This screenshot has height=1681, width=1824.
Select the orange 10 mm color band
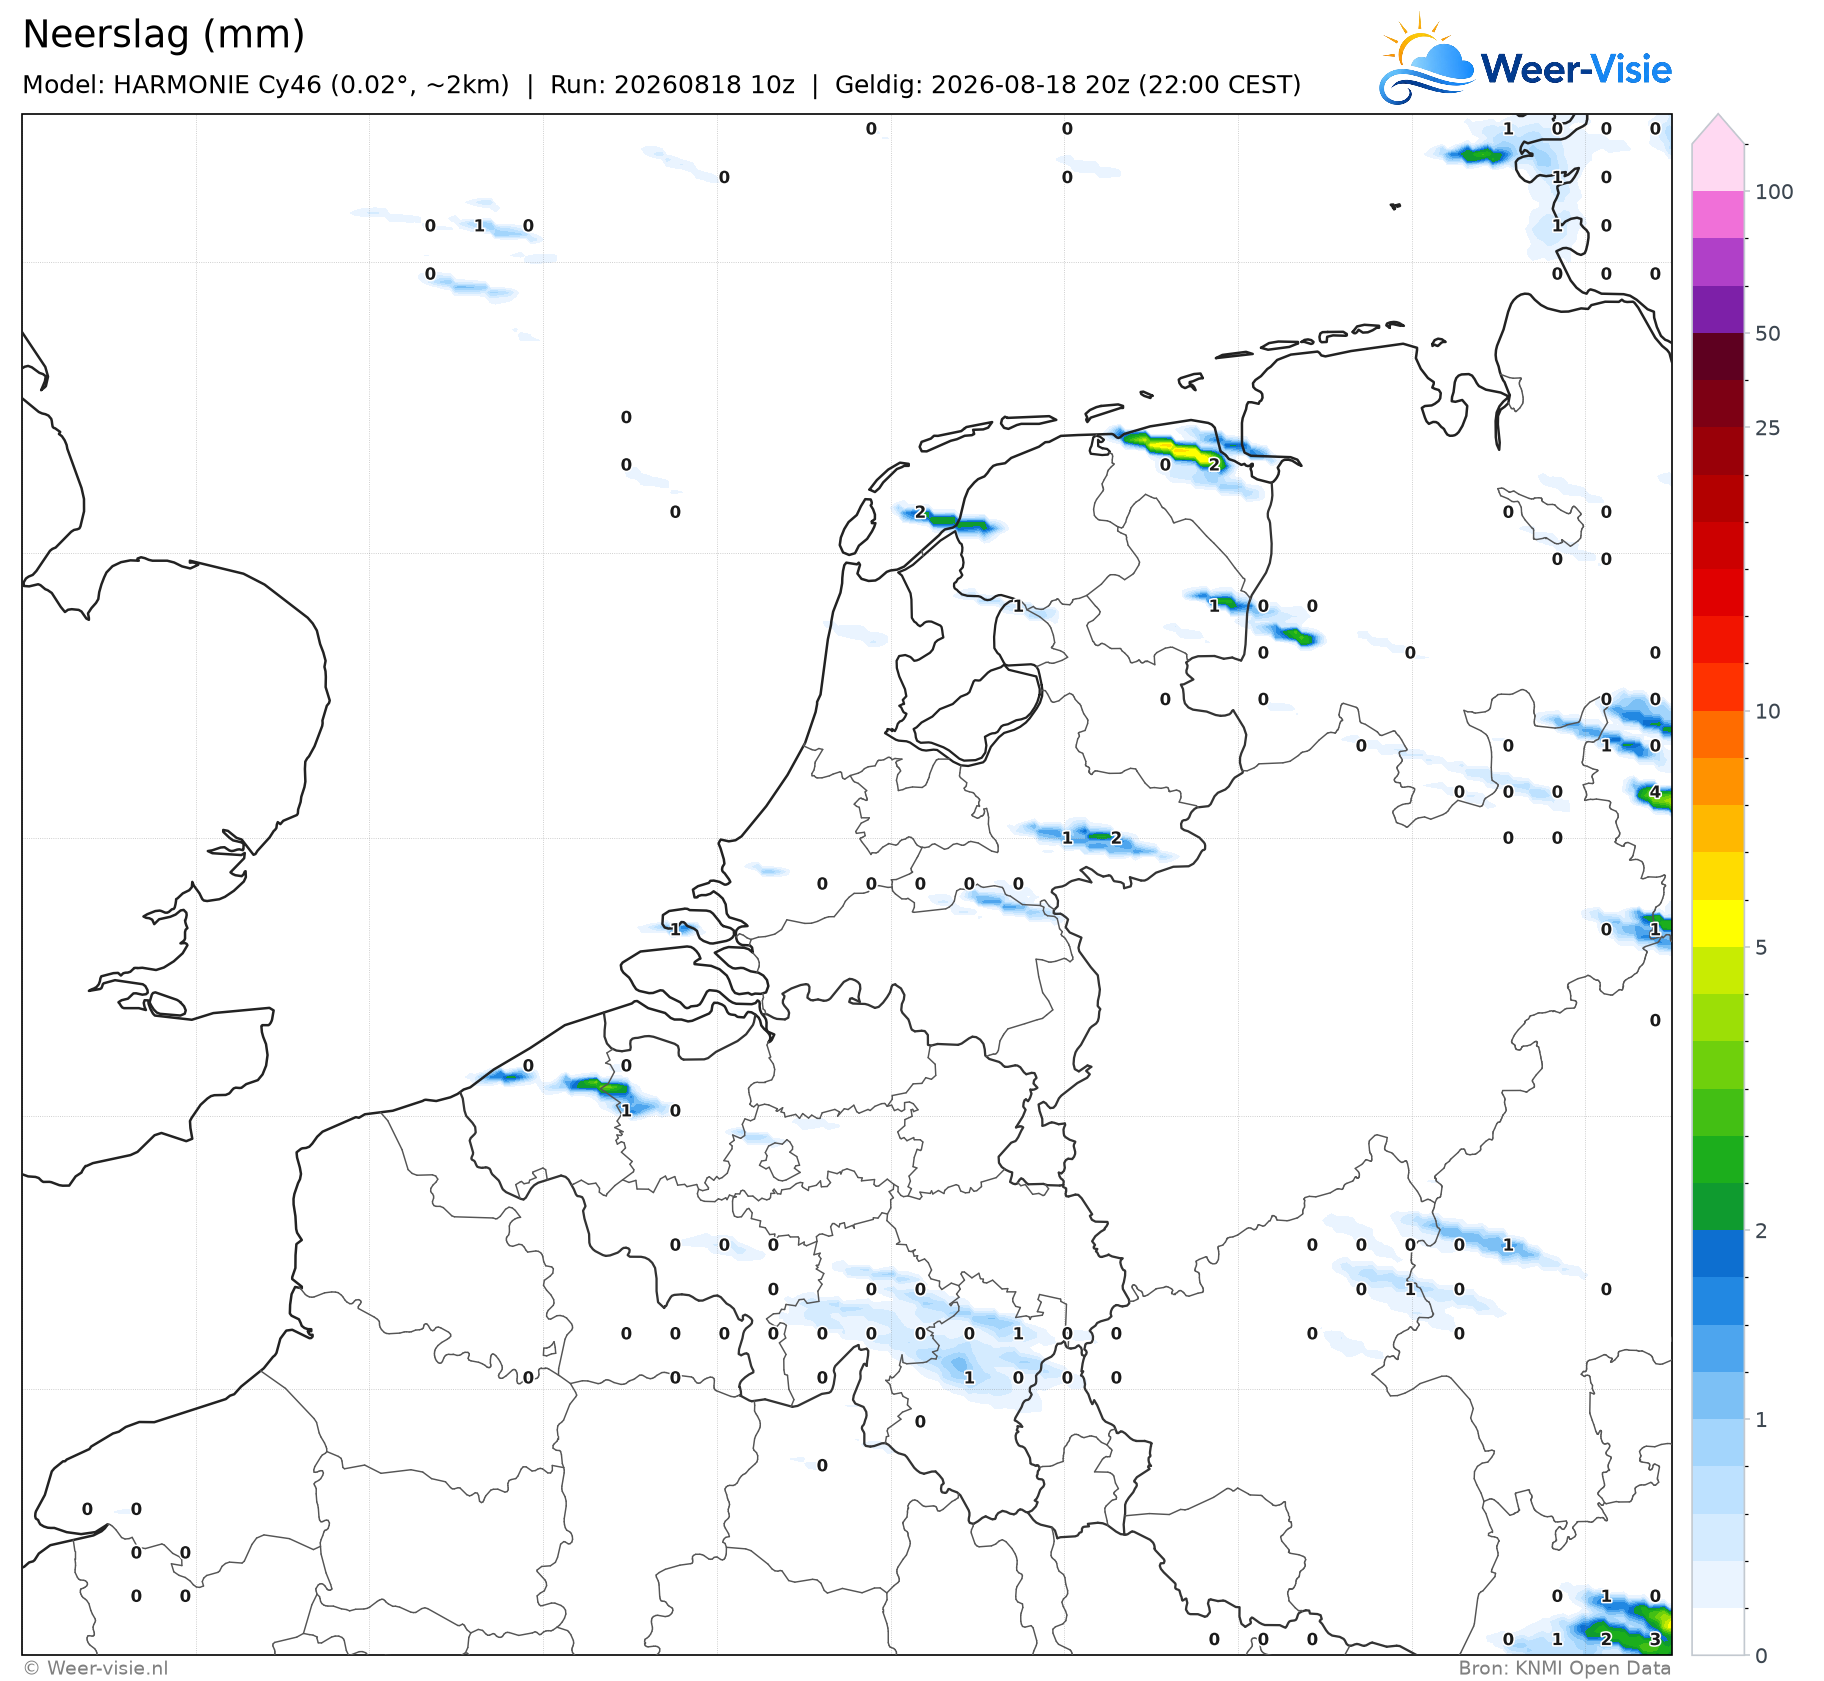coord(1718,735)
